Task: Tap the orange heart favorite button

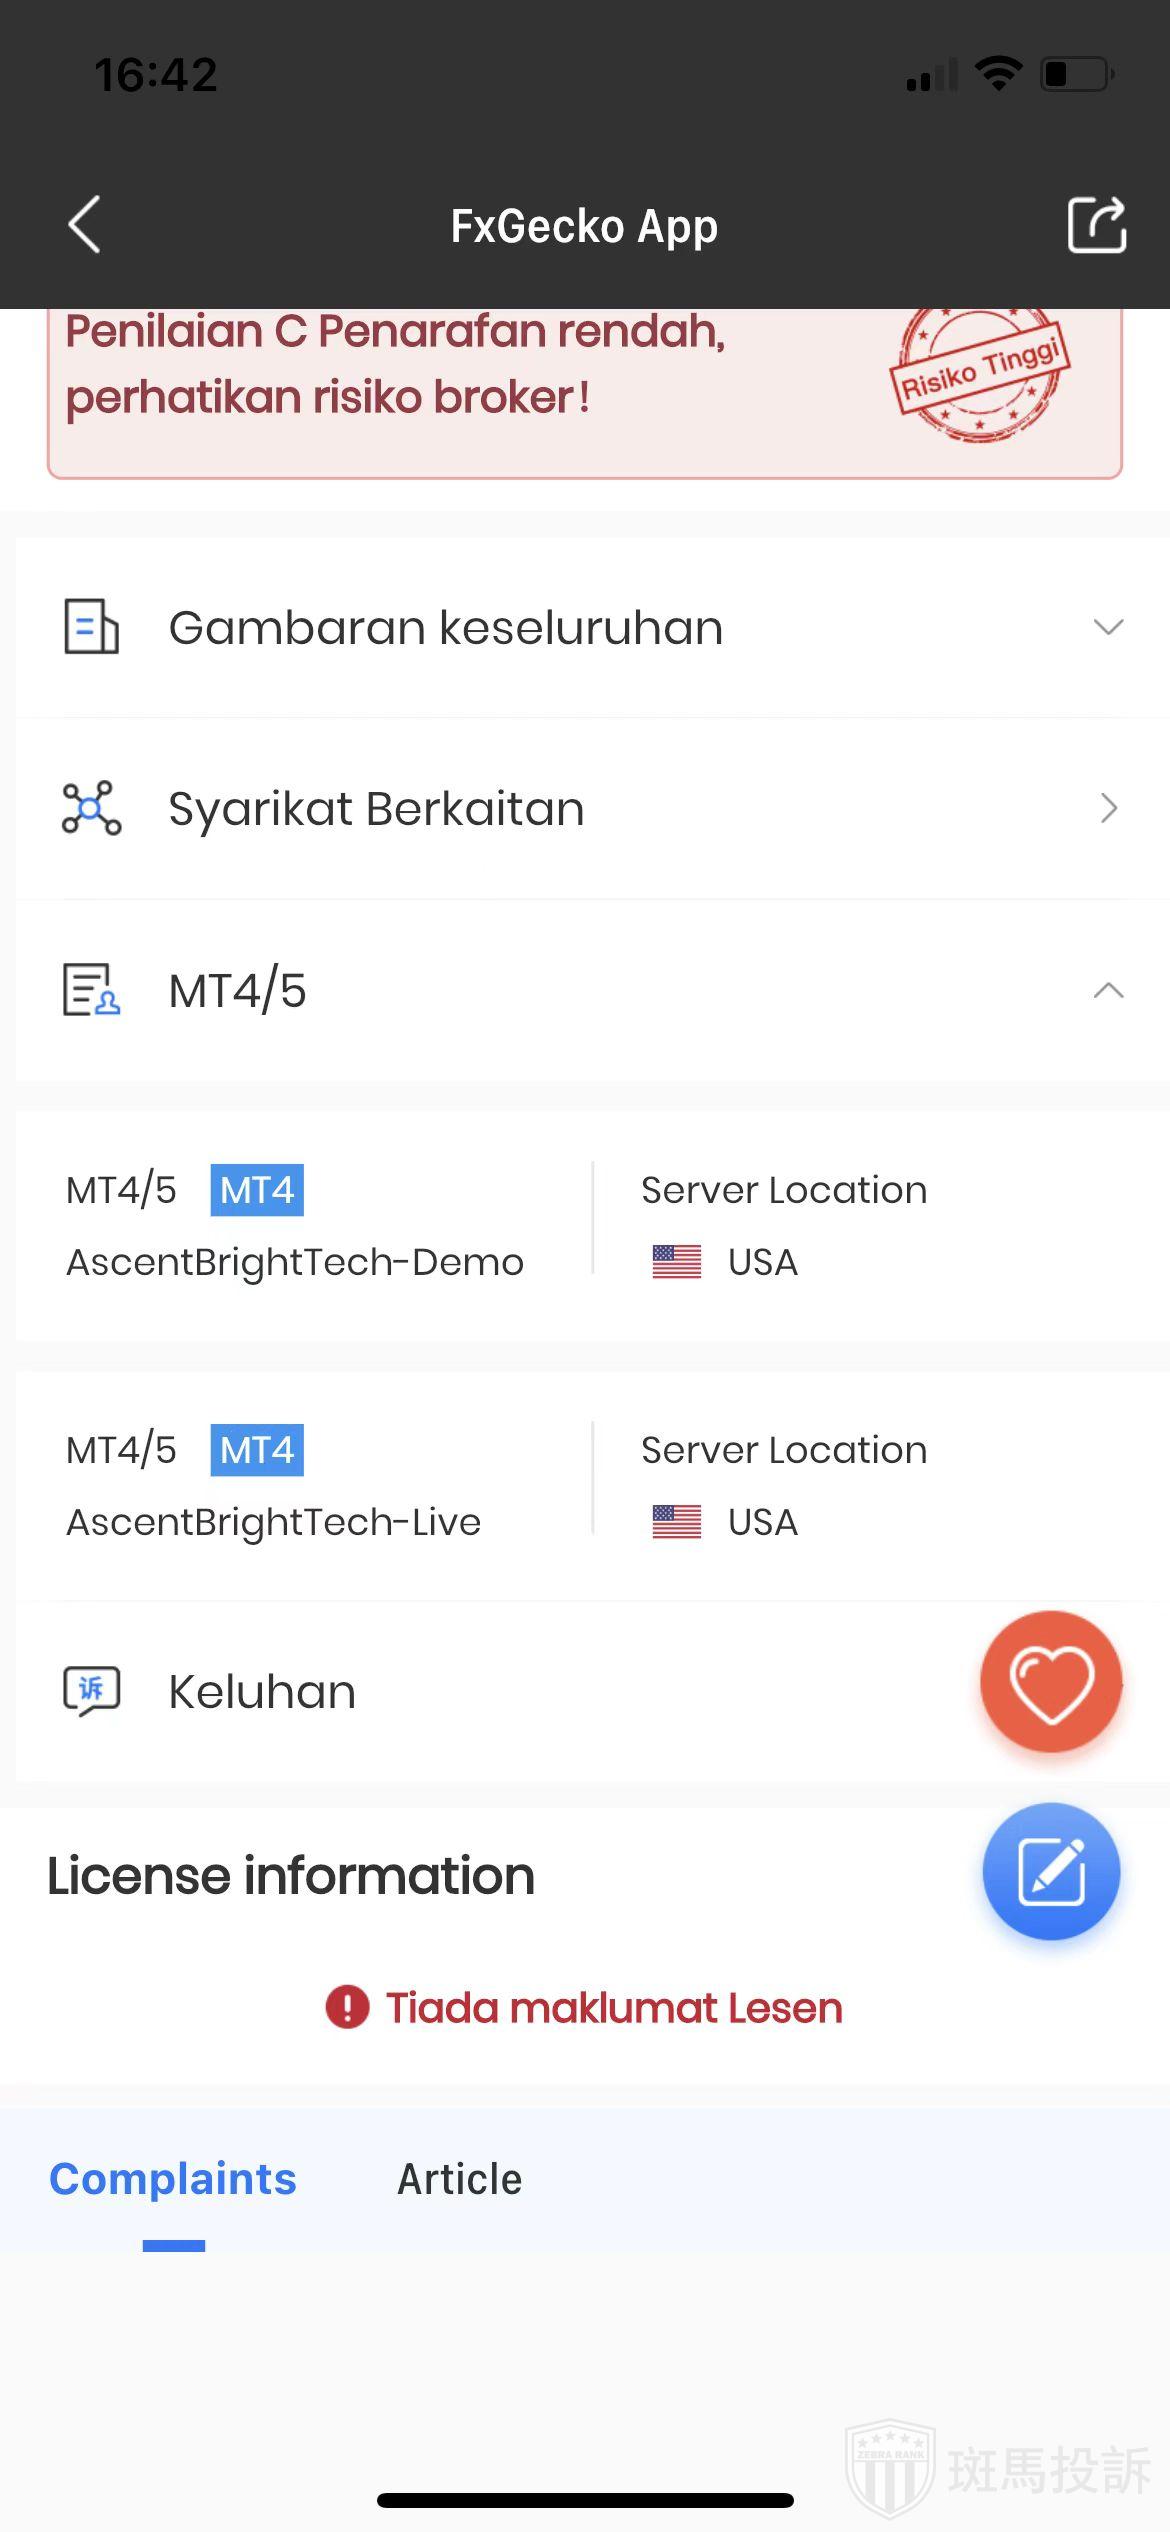Action: point(1050,1682)
